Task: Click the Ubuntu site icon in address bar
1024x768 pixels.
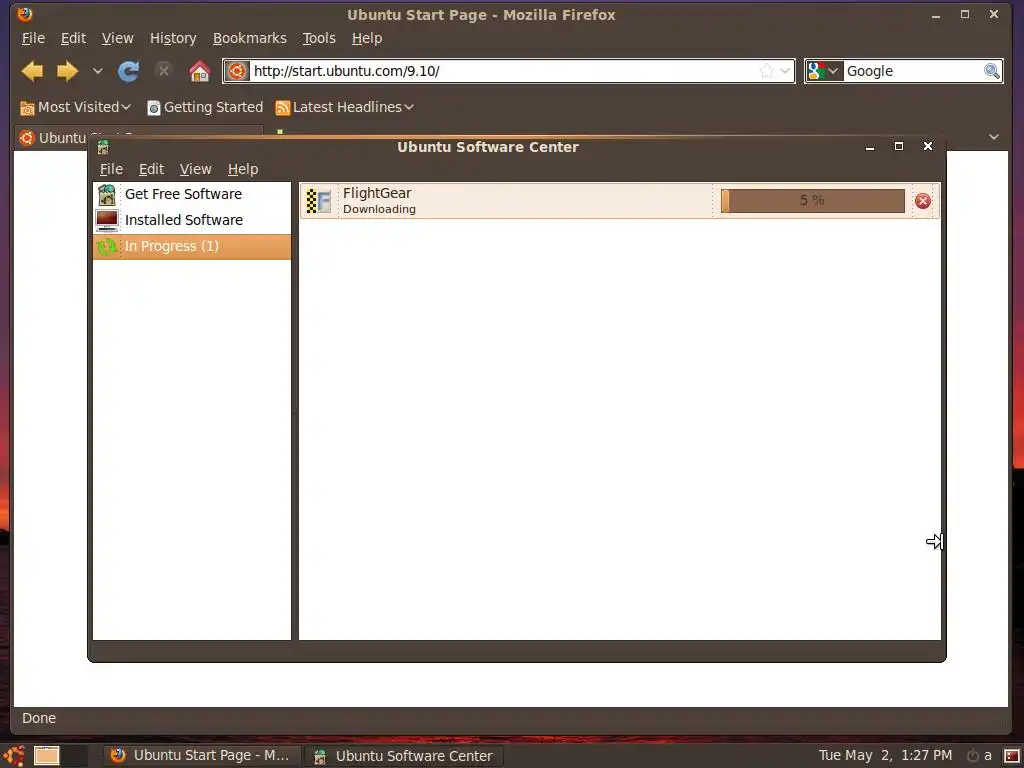Action: click(x=238, y=71)
